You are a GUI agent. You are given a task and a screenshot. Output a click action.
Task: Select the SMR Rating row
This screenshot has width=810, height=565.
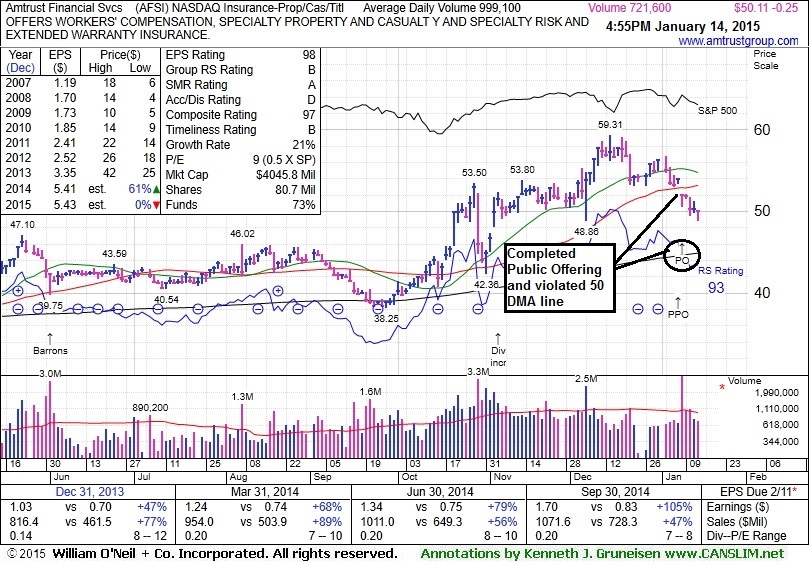tap(241, 85)
